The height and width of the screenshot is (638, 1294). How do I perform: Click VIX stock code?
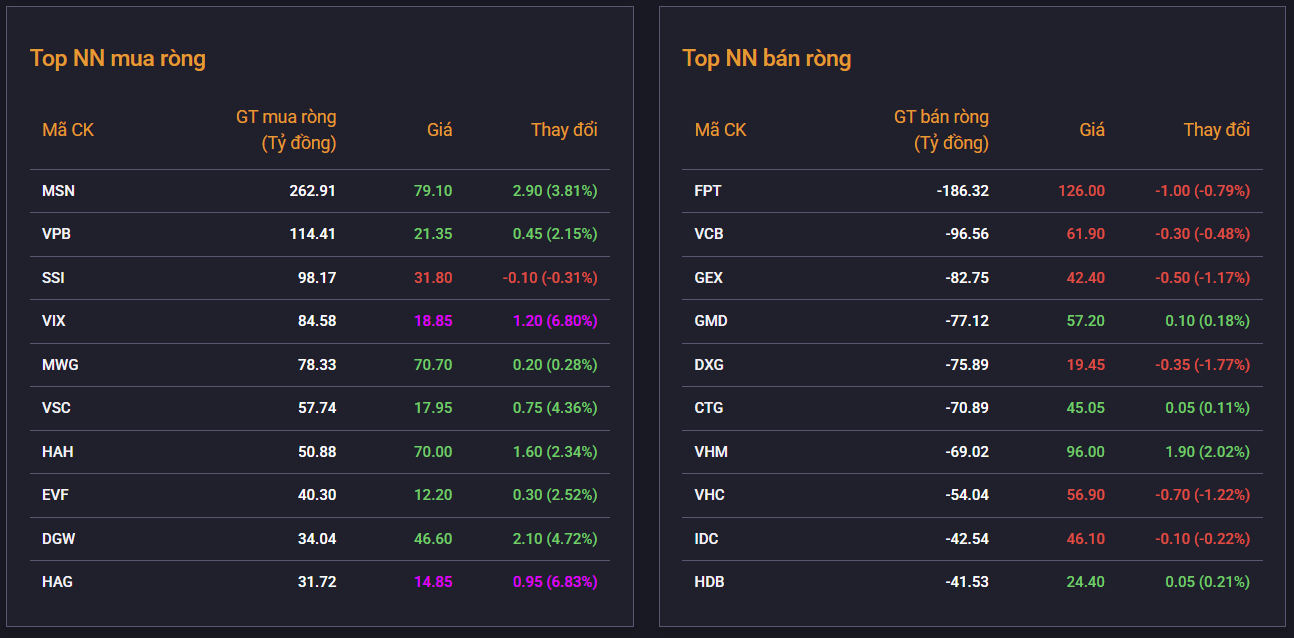pyautogui.click(x=54, y=321)
